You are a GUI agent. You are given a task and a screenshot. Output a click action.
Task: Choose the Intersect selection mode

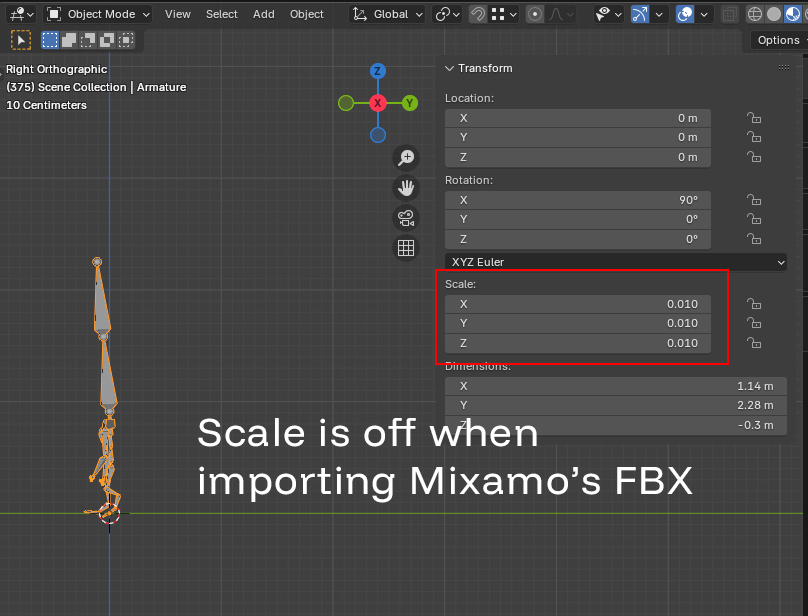(126, 40)
